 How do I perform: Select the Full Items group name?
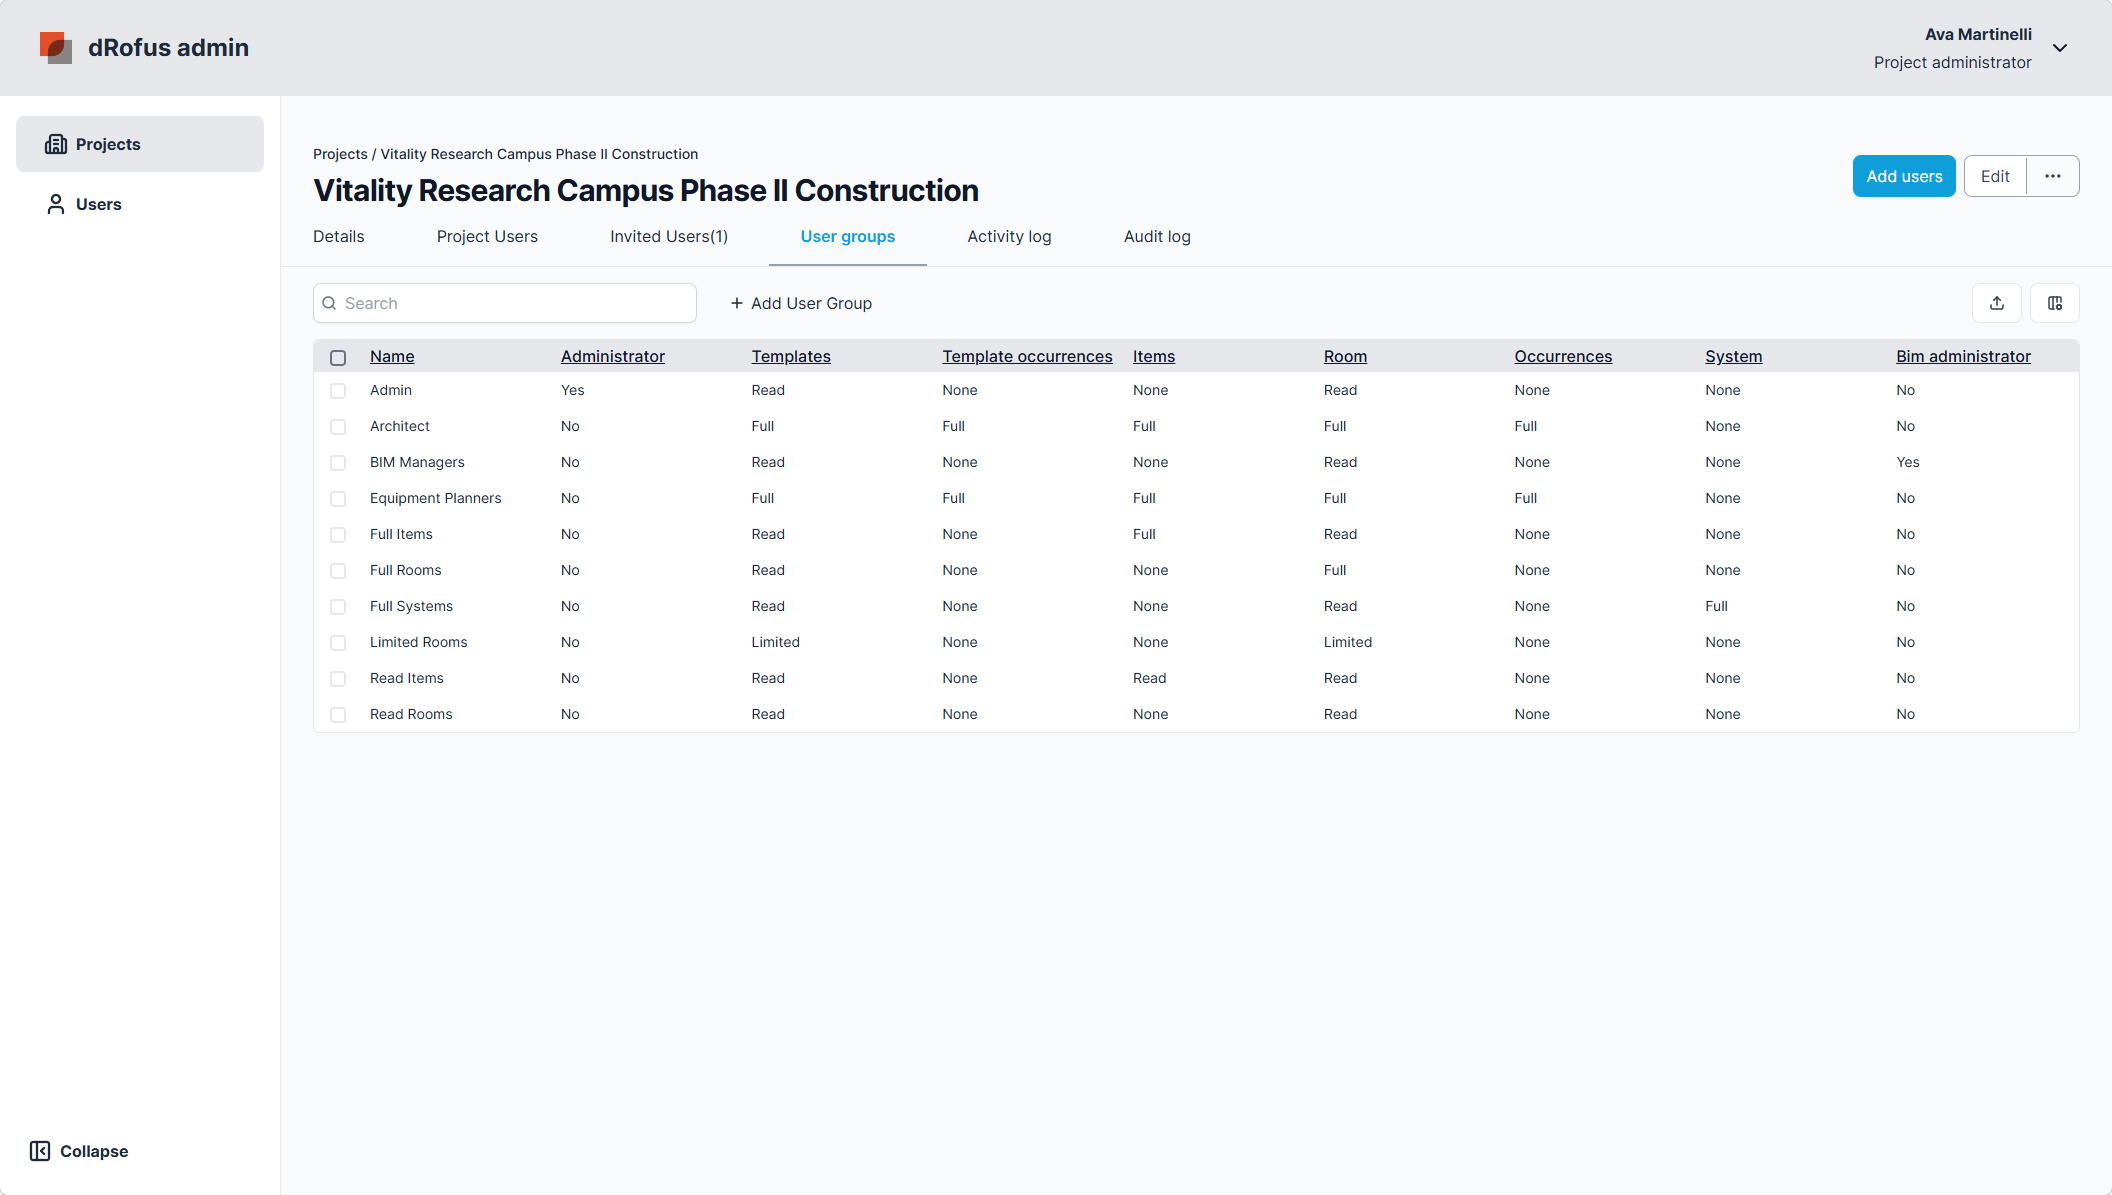click(401, 535)
